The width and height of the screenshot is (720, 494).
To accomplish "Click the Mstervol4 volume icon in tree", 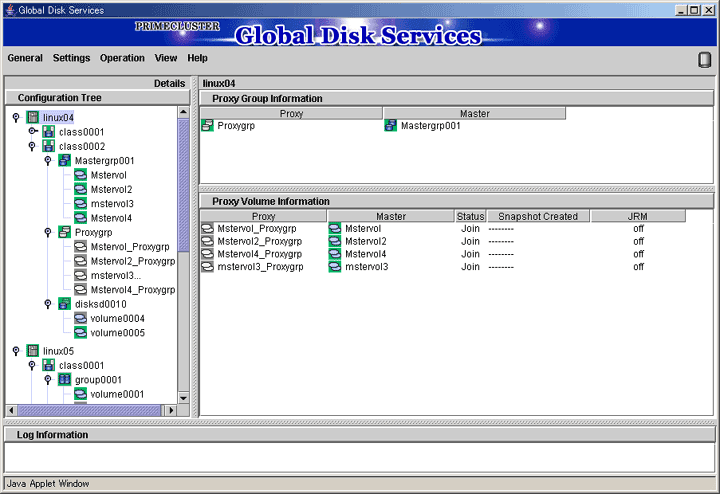I will point(80,218).
